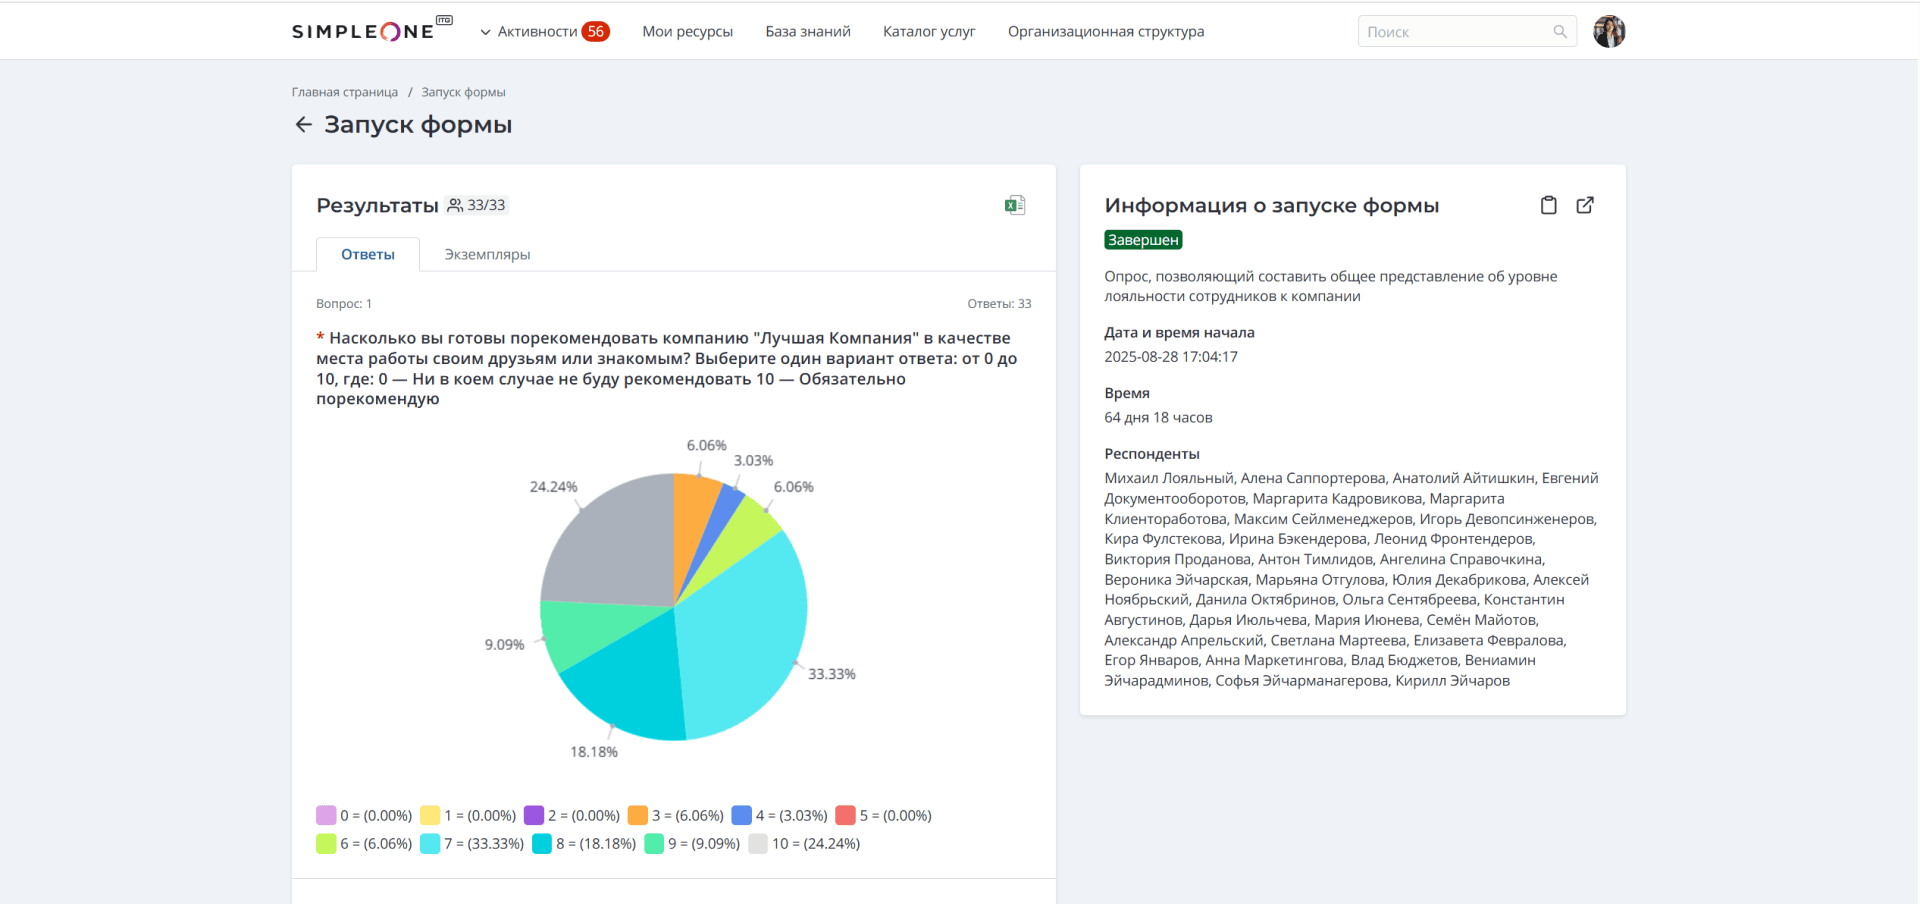This screenshot has height=904, width=1920.
Task: Click the back arrow beside Запуск формы
Action: click(304, 124)
